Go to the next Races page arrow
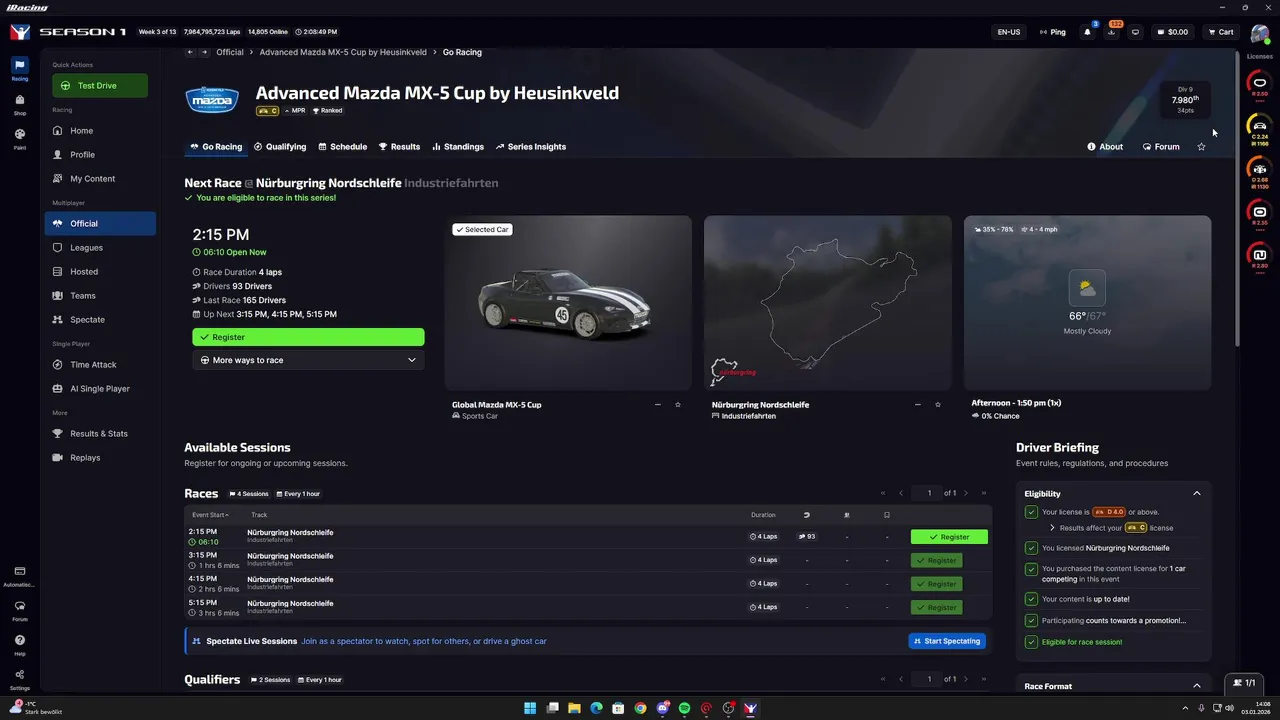Image resolution: width=1280 pixels, height=720 pixels. pos(966,493)
